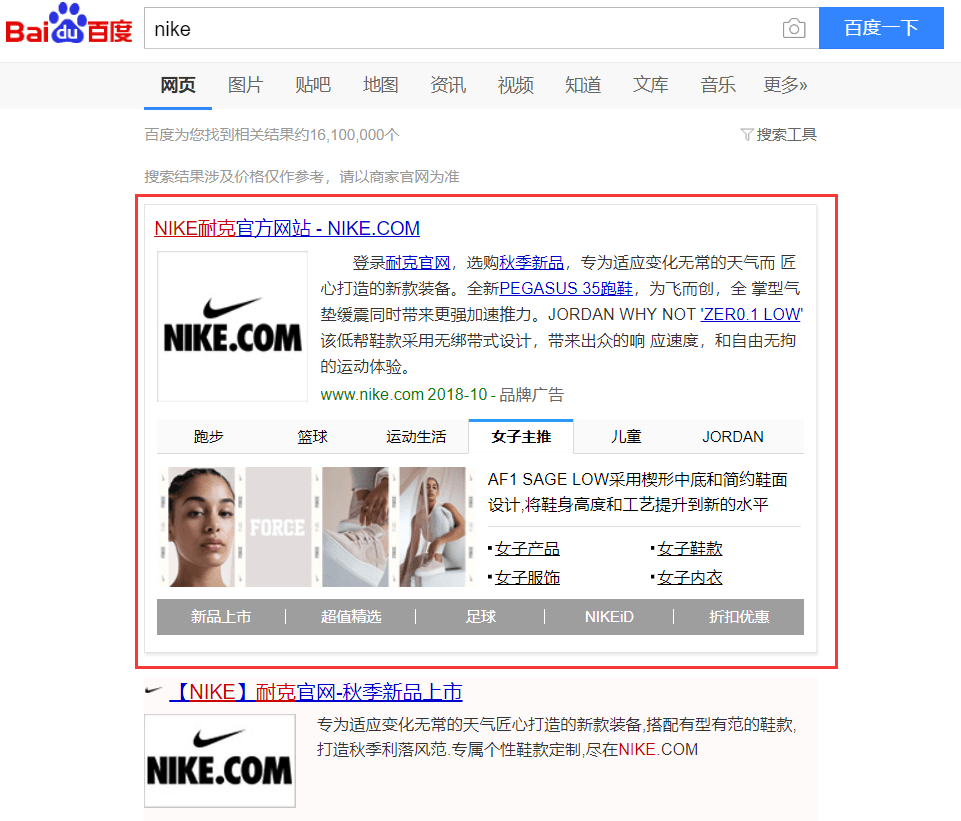Open the 知道 tab
Viewport: 961px width, 821px height.
[x=583, y=85]
